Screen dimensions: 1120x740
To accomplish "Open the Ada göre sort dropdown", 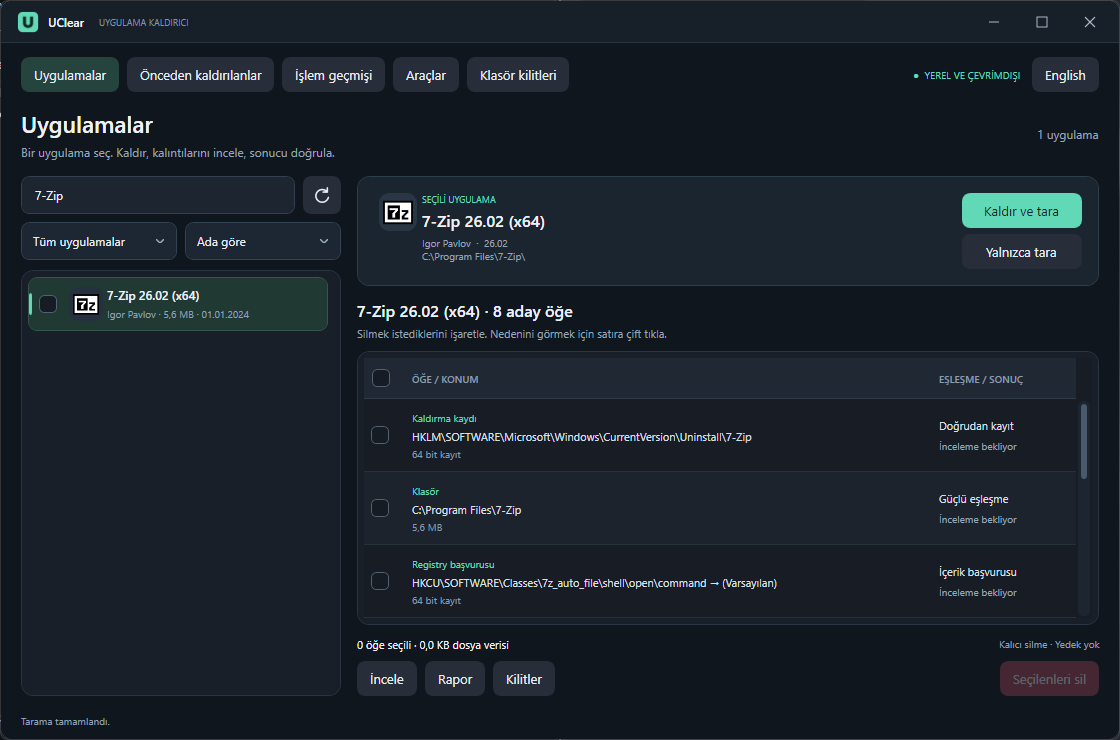I will (x=263, y=241).
